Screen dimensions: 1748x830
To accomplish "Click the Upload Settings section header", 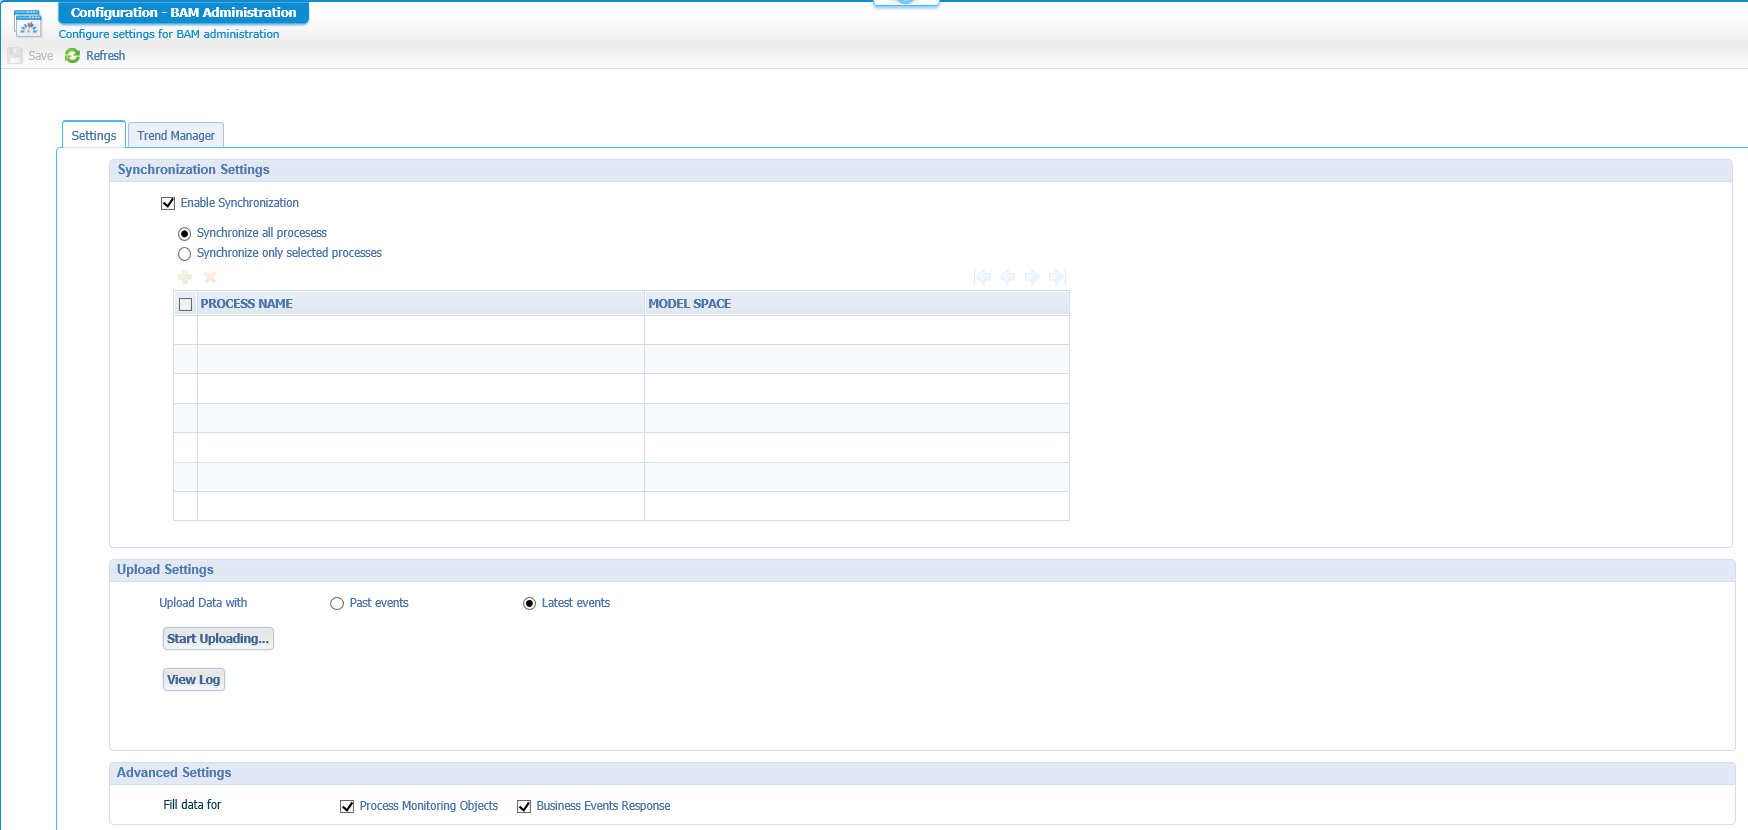I will 922,570.
